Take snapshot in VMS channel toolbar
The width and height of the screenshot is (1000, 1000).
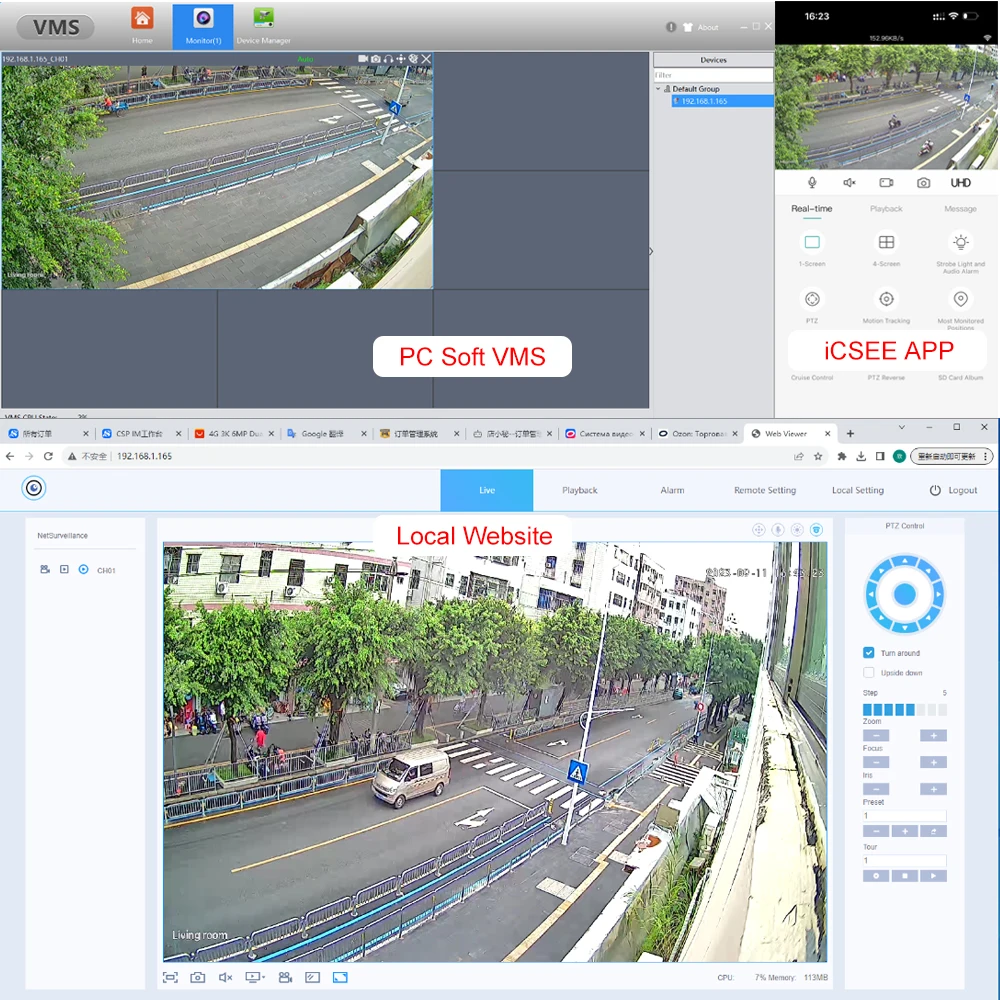point(376,59)
